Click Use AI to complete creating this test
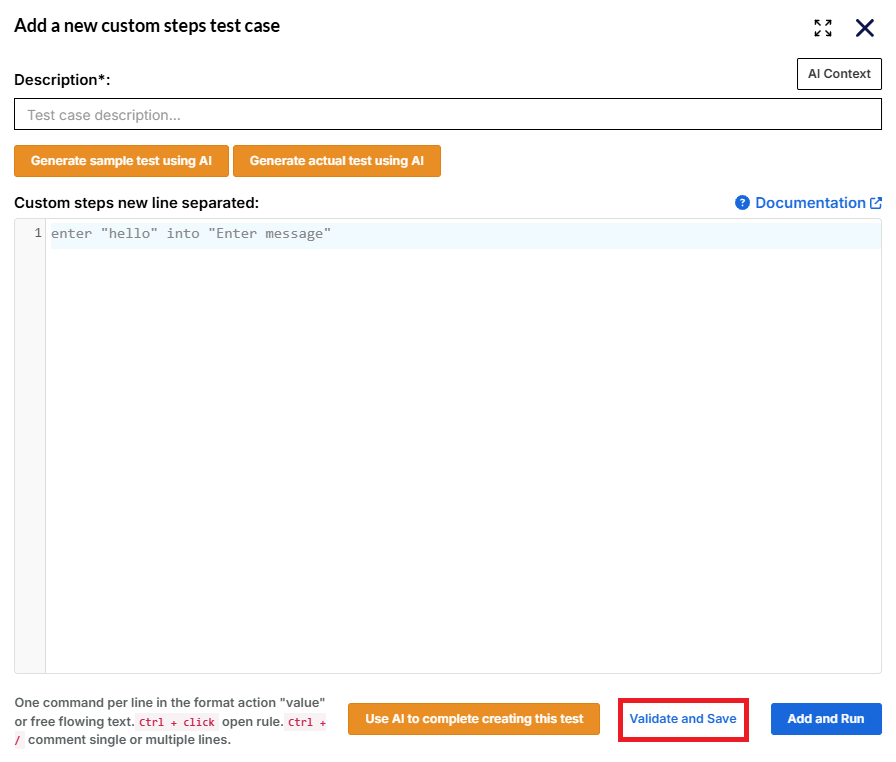896x762 pixels. point(474,719)
